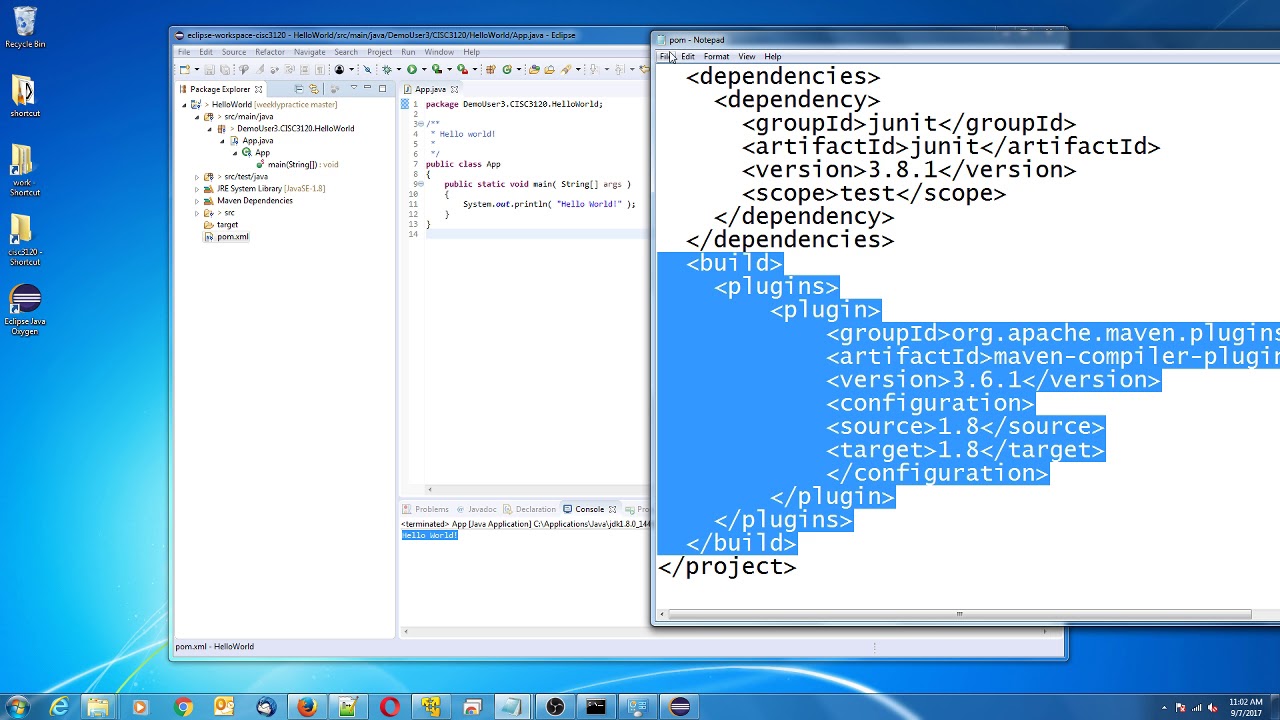Open the Windows Start button
1280x720 pixels.
pyautogui.click(x=17, y=707)
